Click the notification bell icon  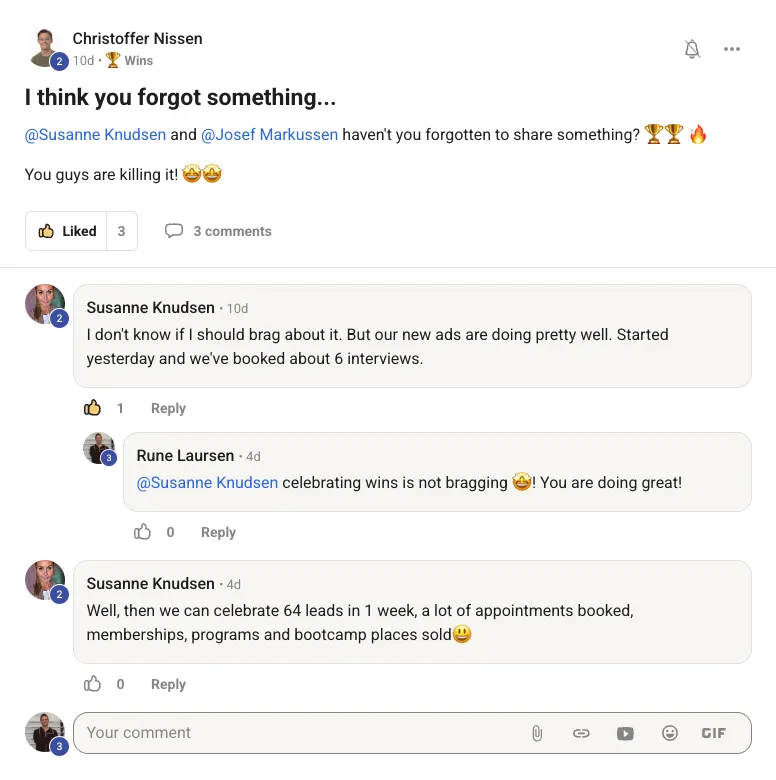coord(692,50)
